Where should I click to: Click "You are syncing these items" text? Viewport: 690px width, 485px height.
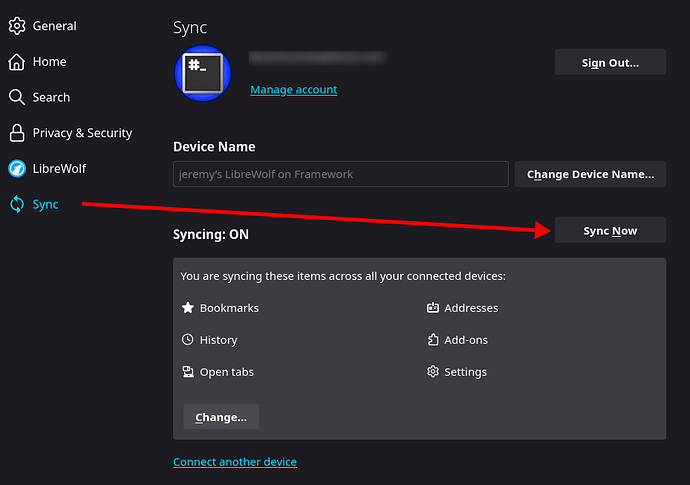point(343,276)
